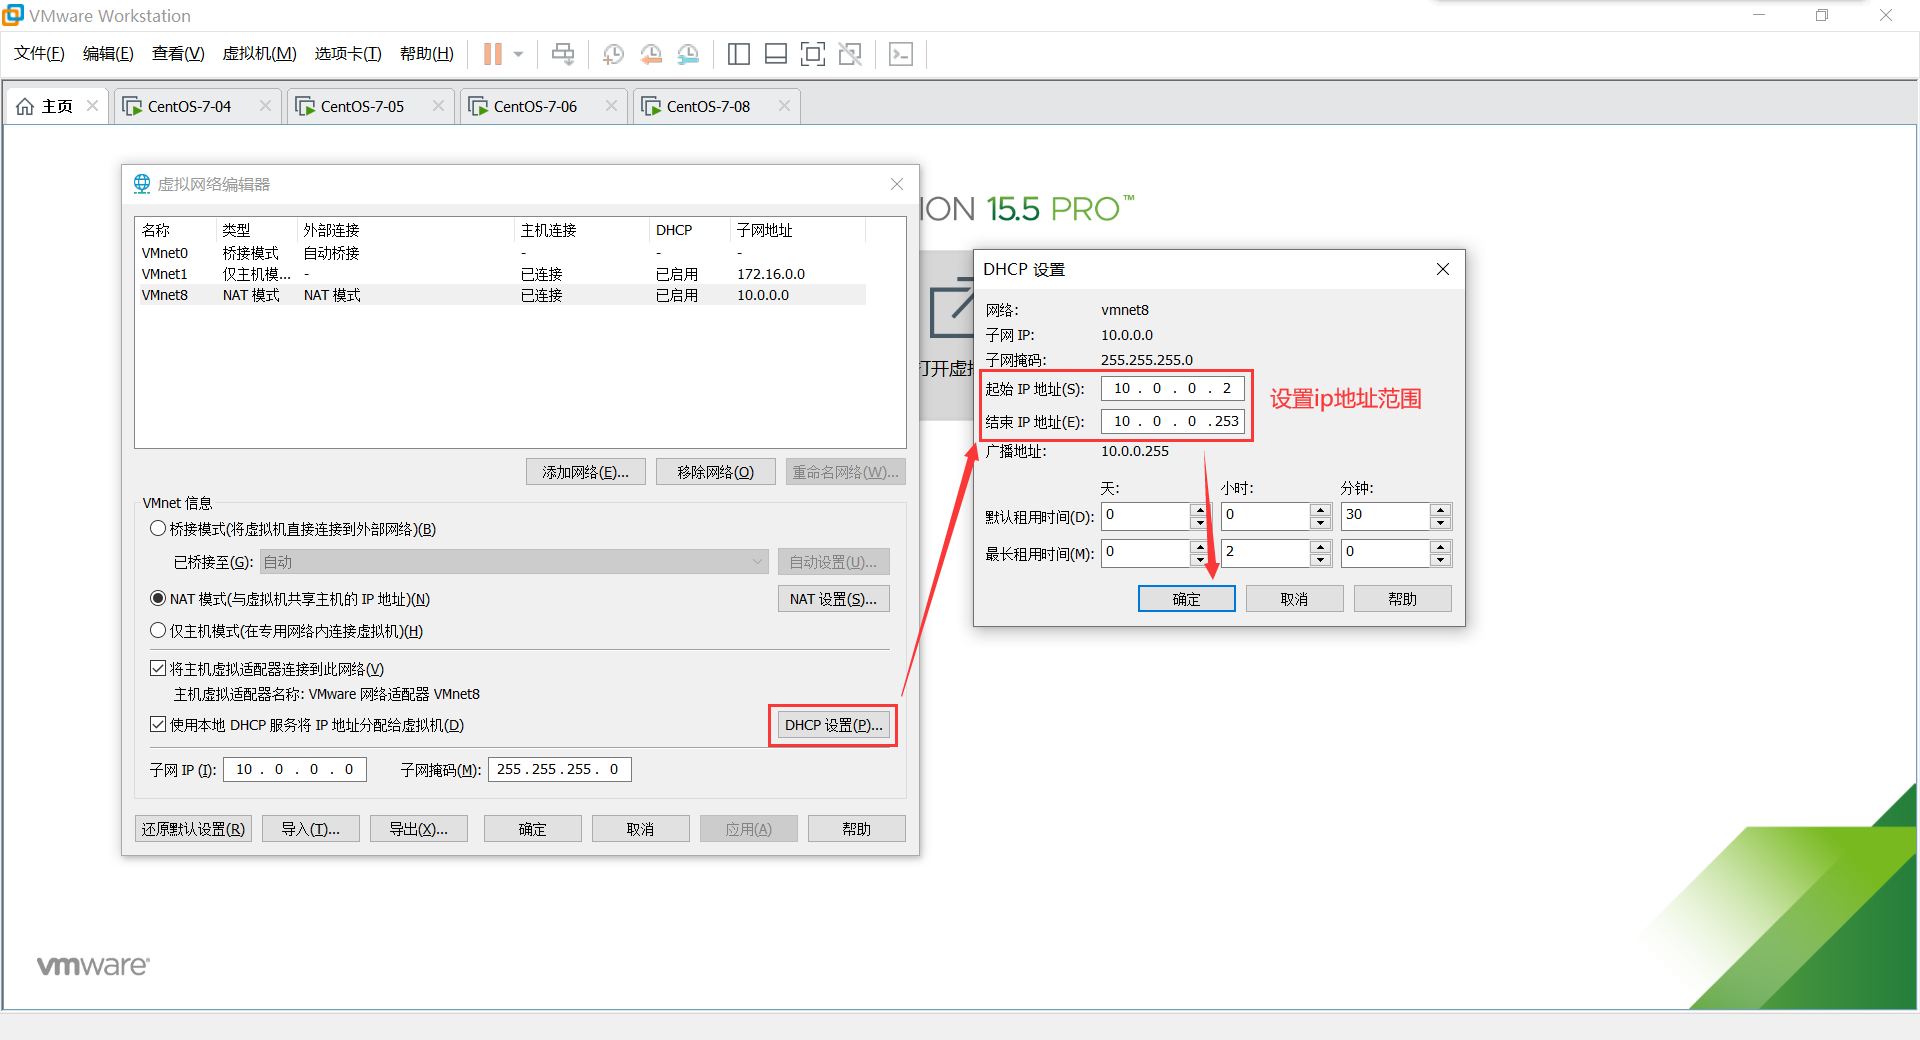This screenshot has width=1920, height=1040.
Task: Click the 结束 IP 地址 field
Action: [1173, 421]
